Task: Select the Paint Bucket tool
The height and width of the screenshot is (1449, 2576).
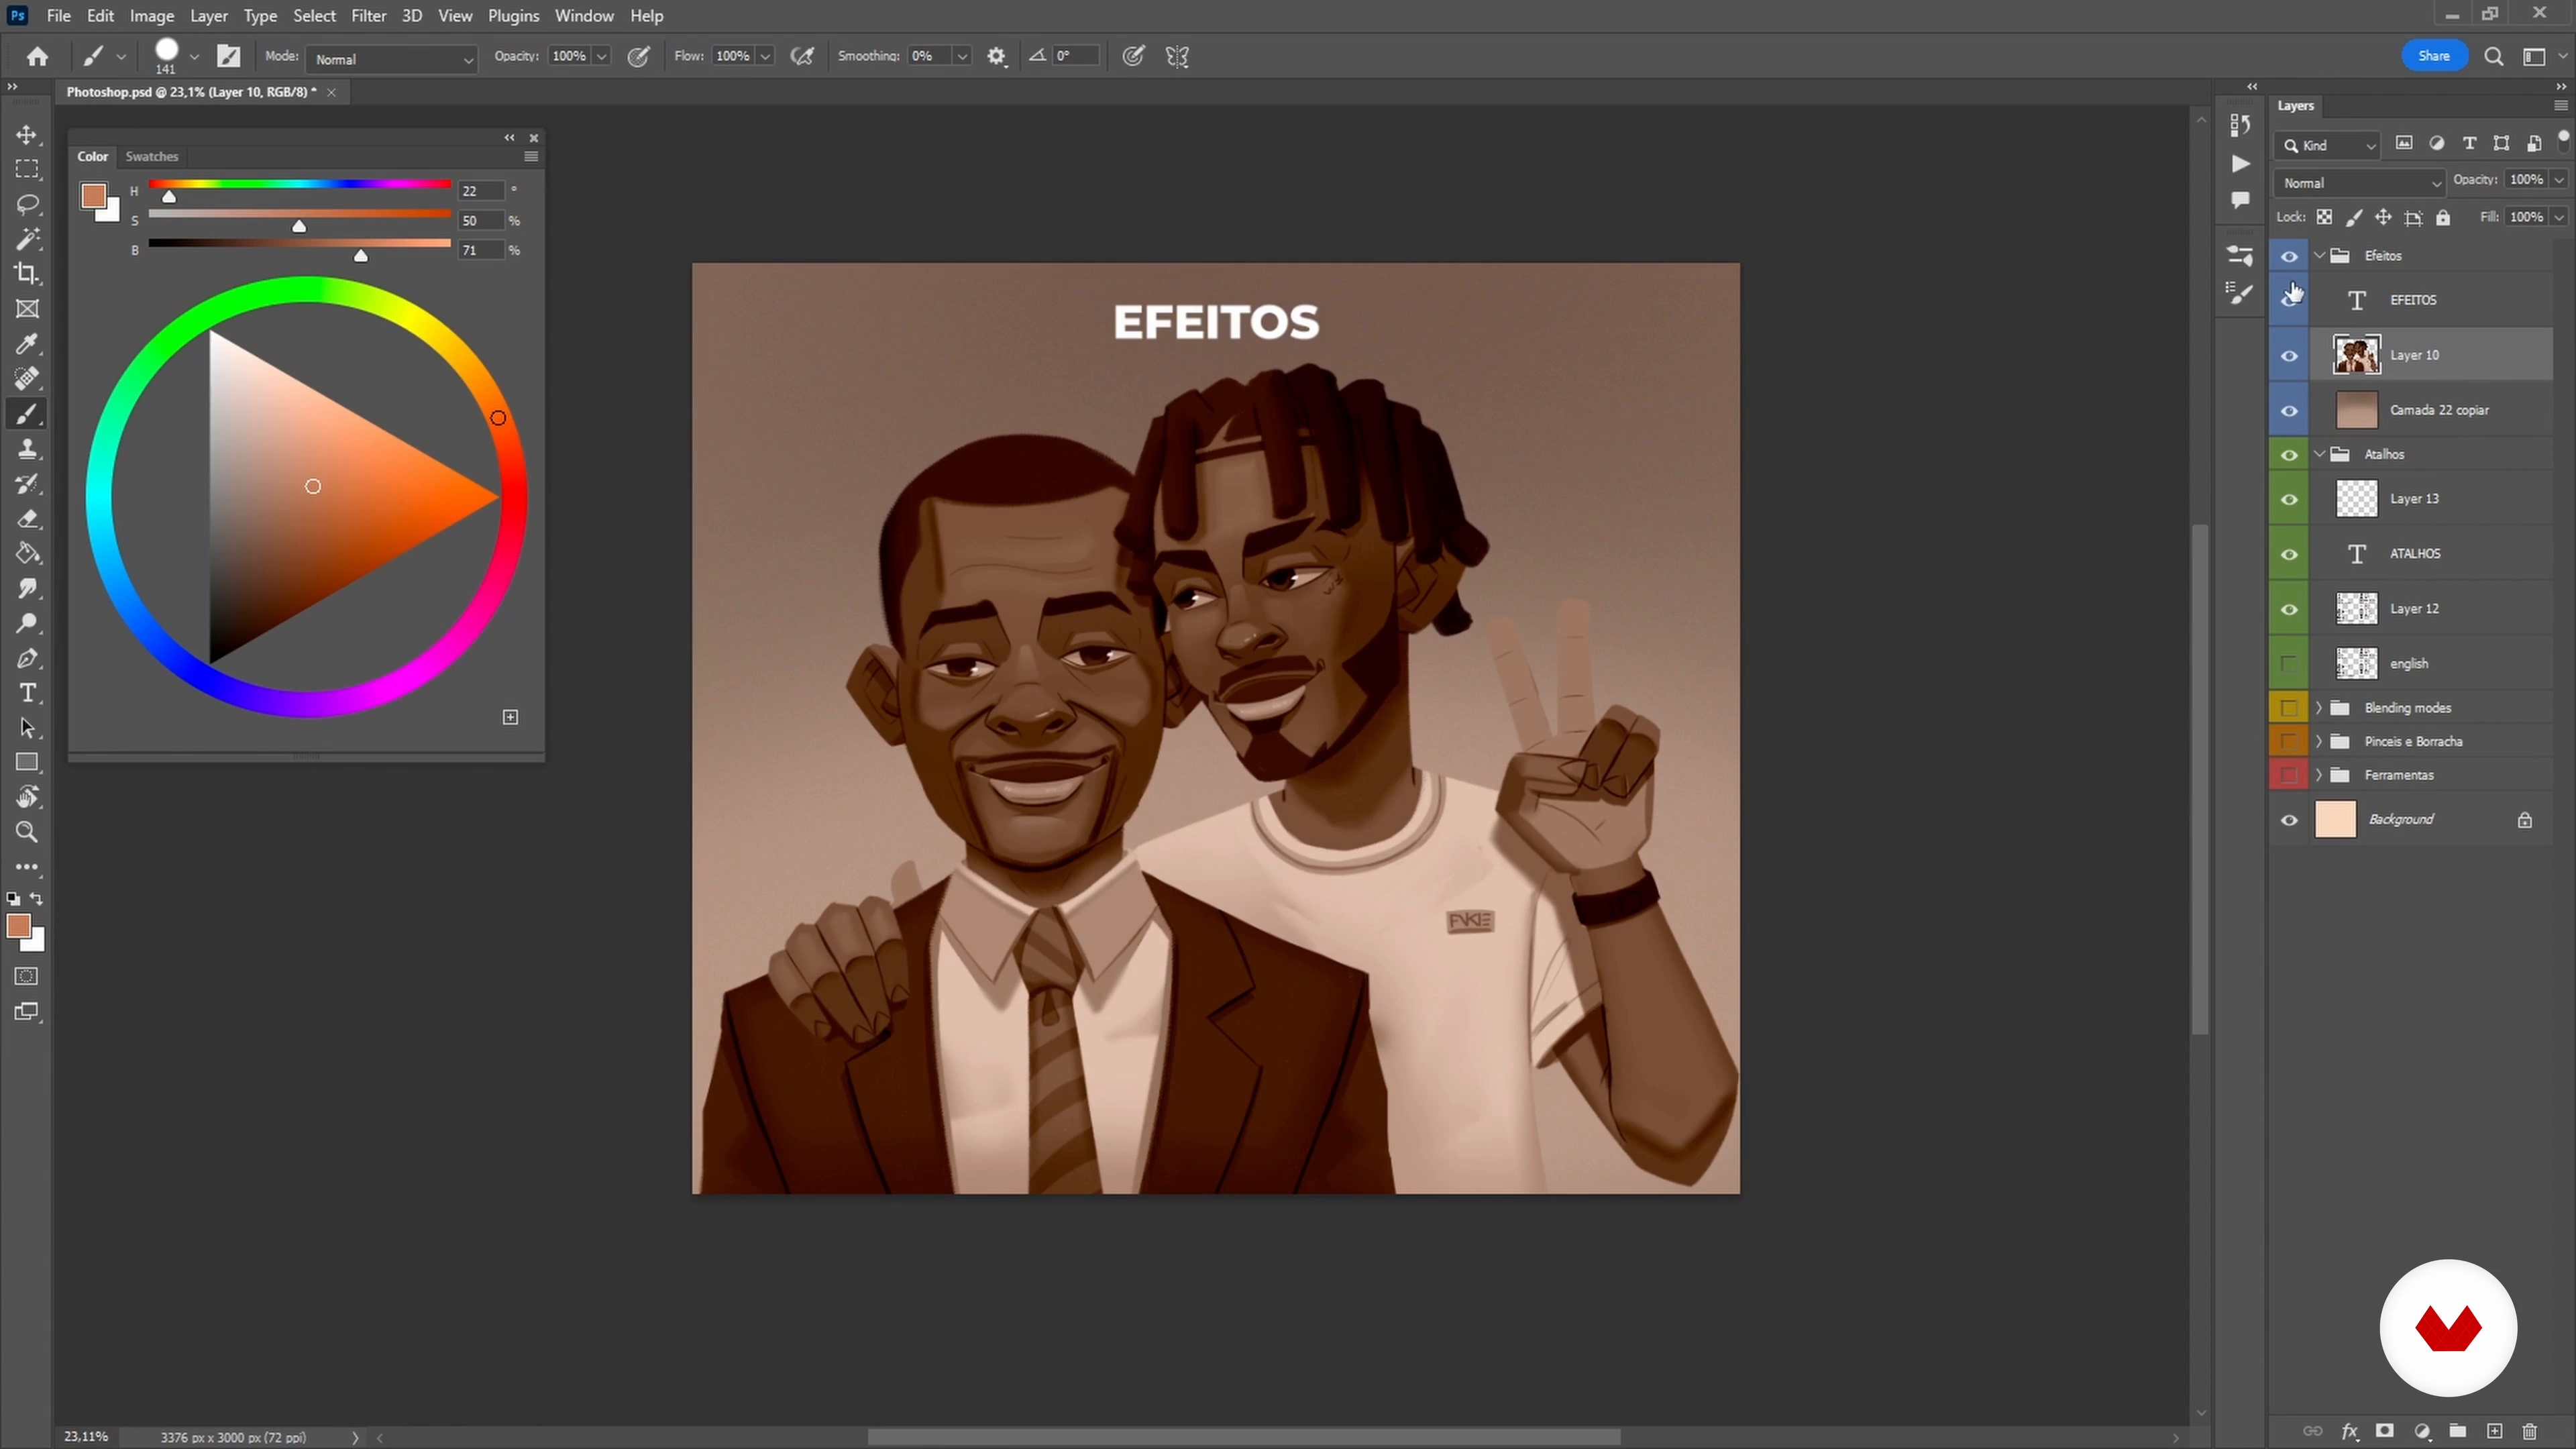Action: coord(27,553)
